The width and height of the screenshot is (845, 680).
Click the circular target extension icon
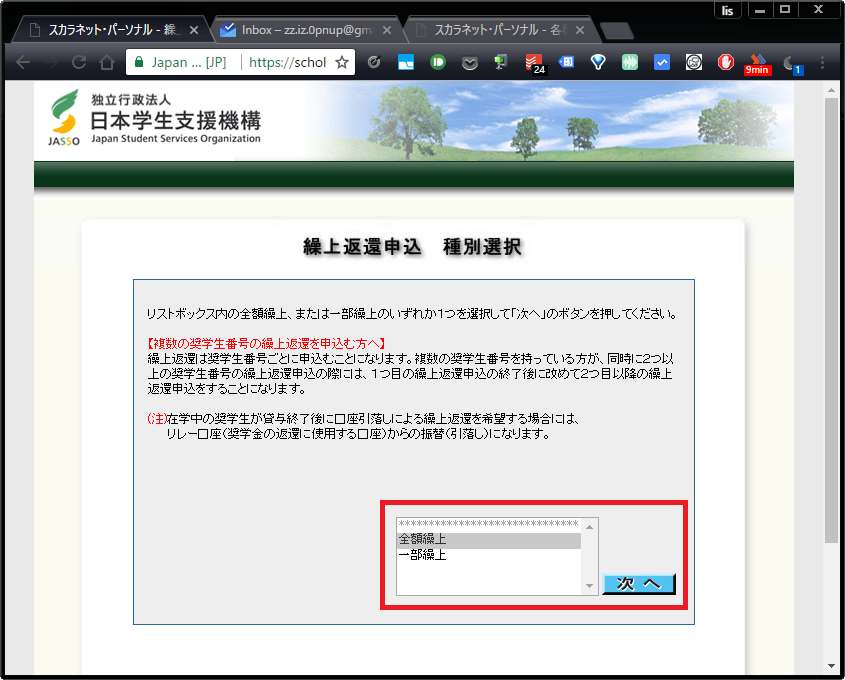pos(374,63)
